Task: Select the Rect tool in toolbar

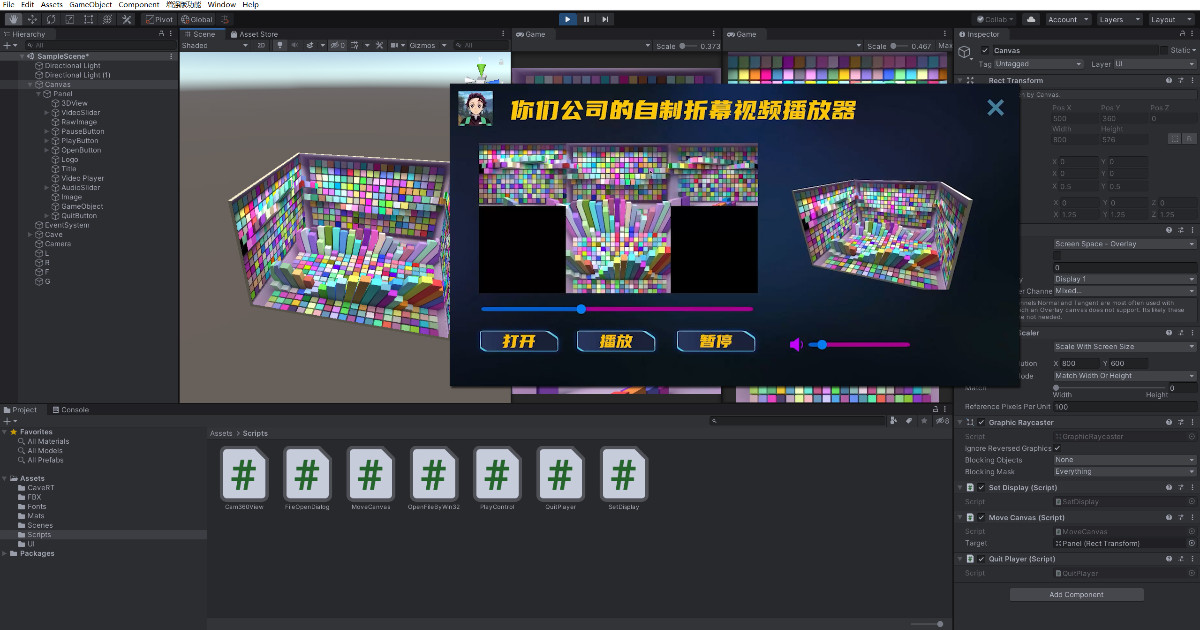Action: 87,19
